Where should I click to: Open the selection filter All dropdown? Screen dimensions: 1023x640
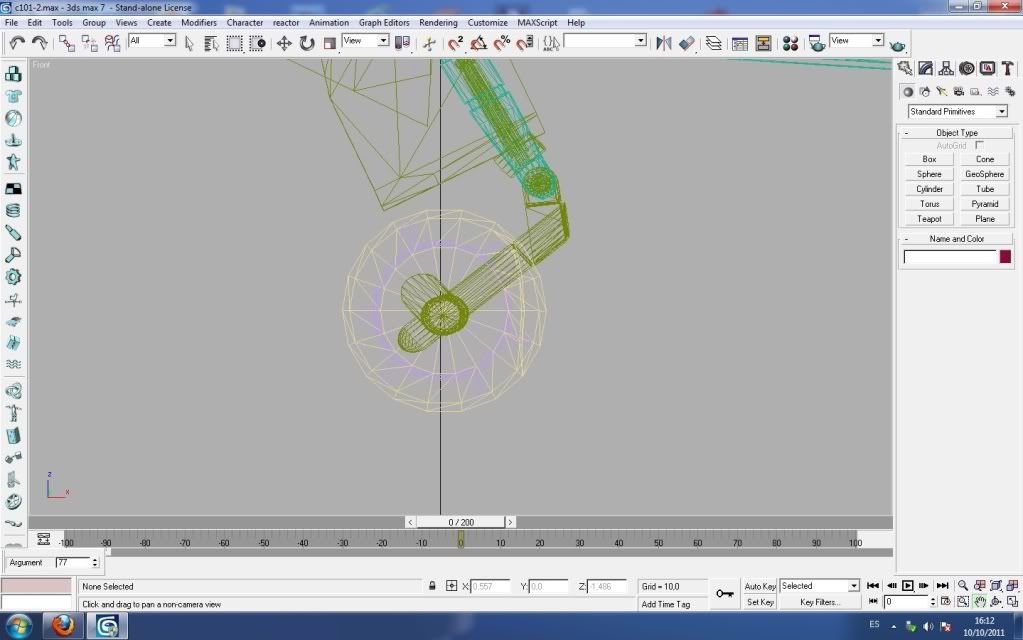pos(152,41)
